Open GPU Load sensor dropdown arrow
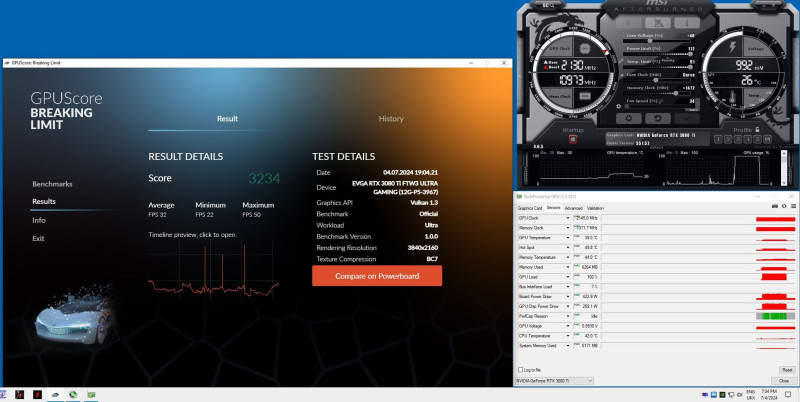Image resolution: width=800 pixels, height=402 pixels. point(567,277)
